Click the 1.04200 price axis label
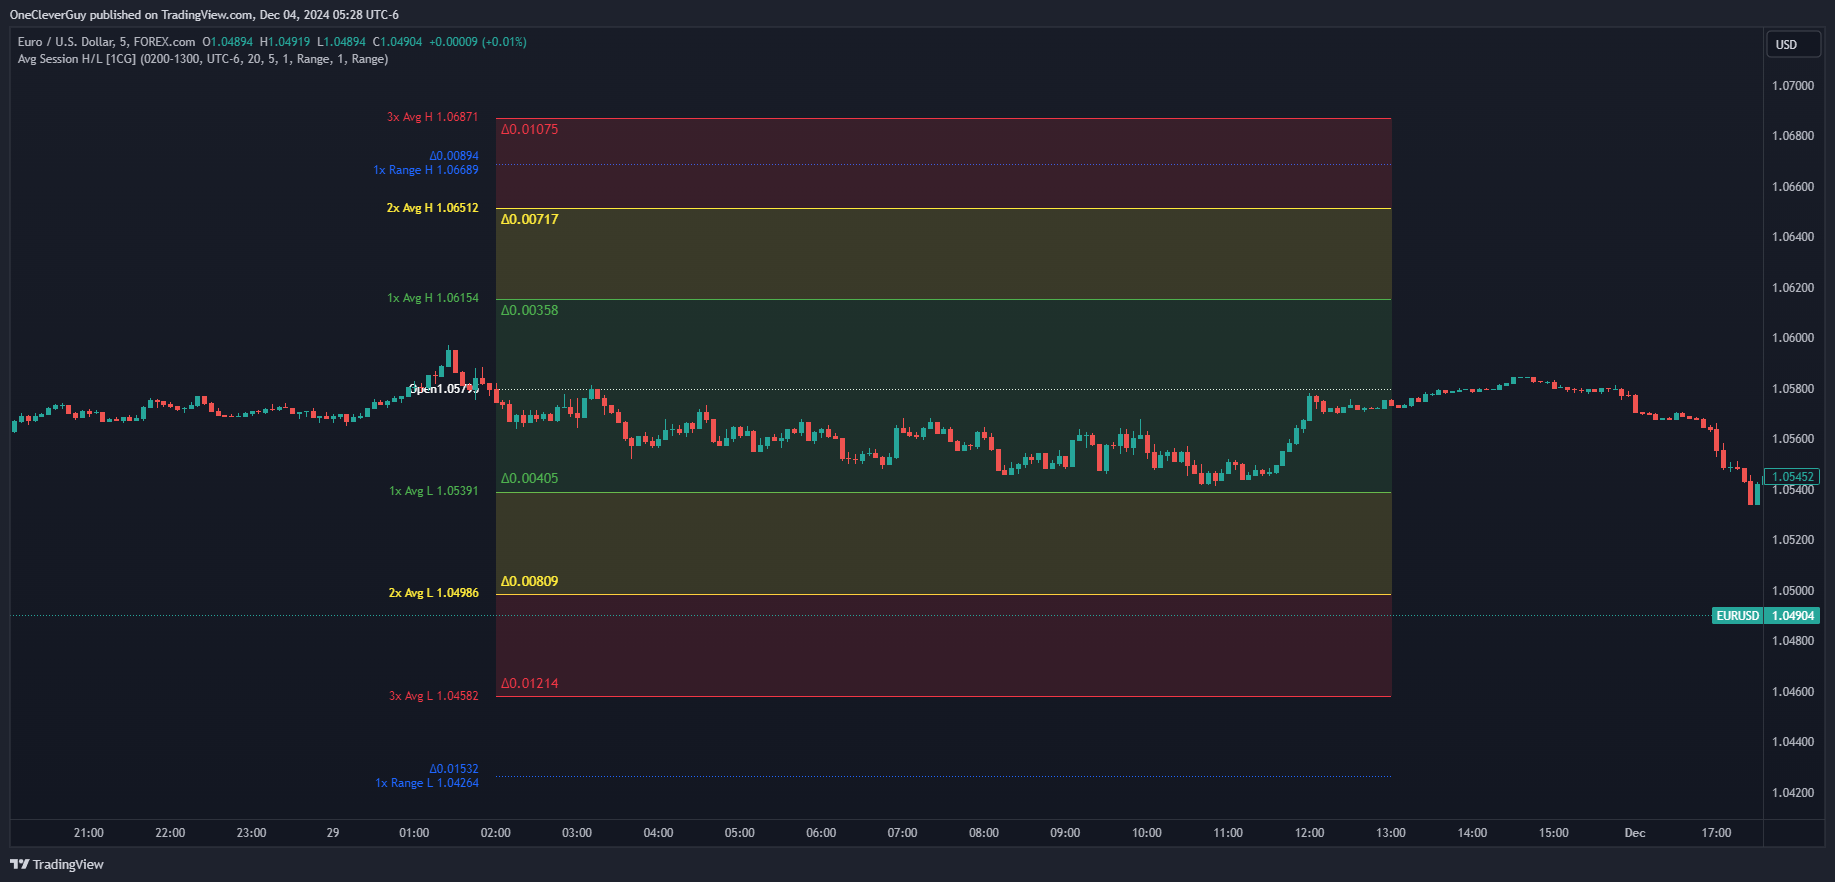Image resolution: width=1835 pixels, height=882 pixels. click(1793, 793)
